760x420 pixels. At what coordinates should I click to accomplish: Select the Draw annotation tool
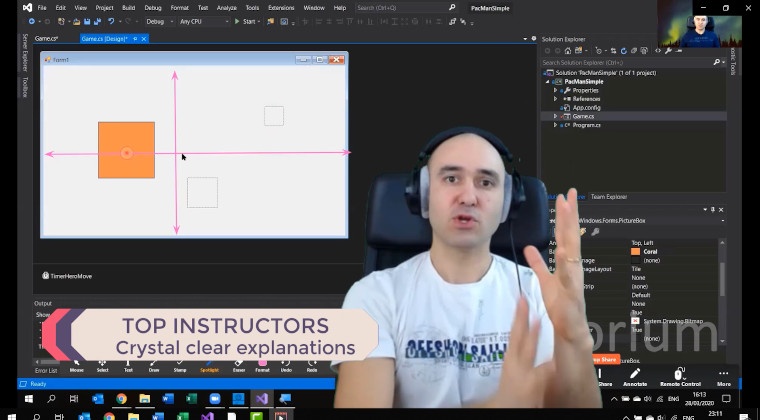coord(154,363)
